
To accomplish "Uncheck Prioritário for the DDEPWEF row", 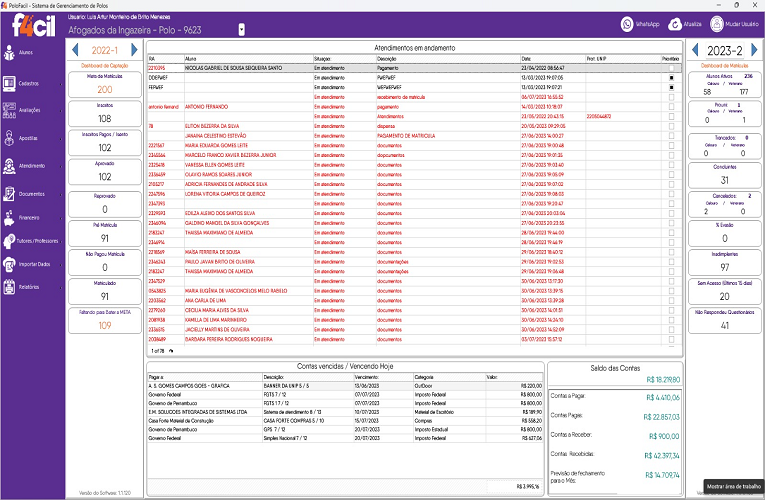I will (x=672, y=77).
